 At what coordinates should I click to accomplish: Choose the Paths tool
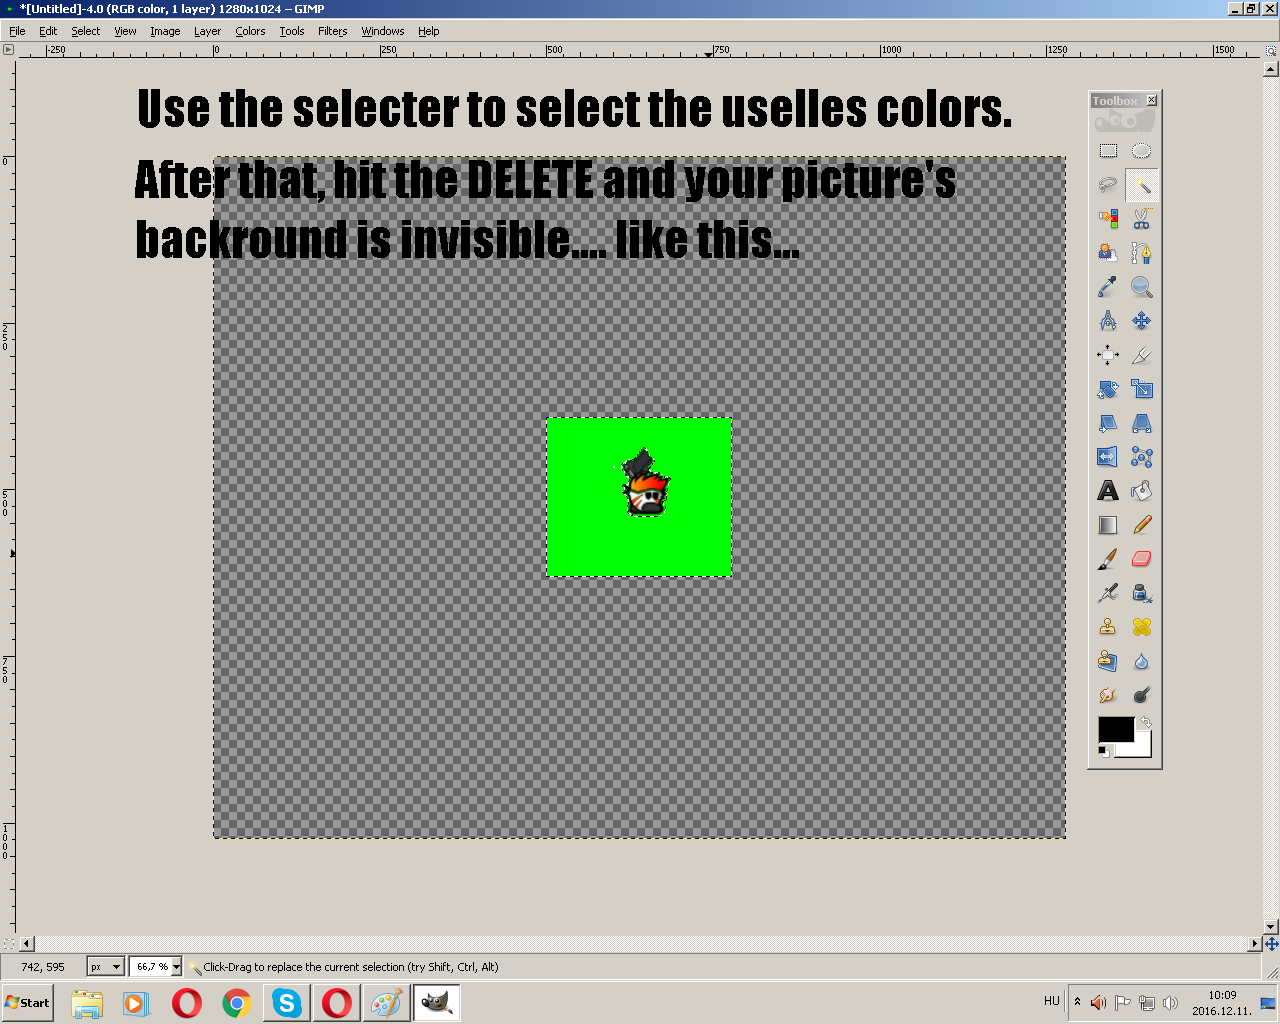(1142, 252)
